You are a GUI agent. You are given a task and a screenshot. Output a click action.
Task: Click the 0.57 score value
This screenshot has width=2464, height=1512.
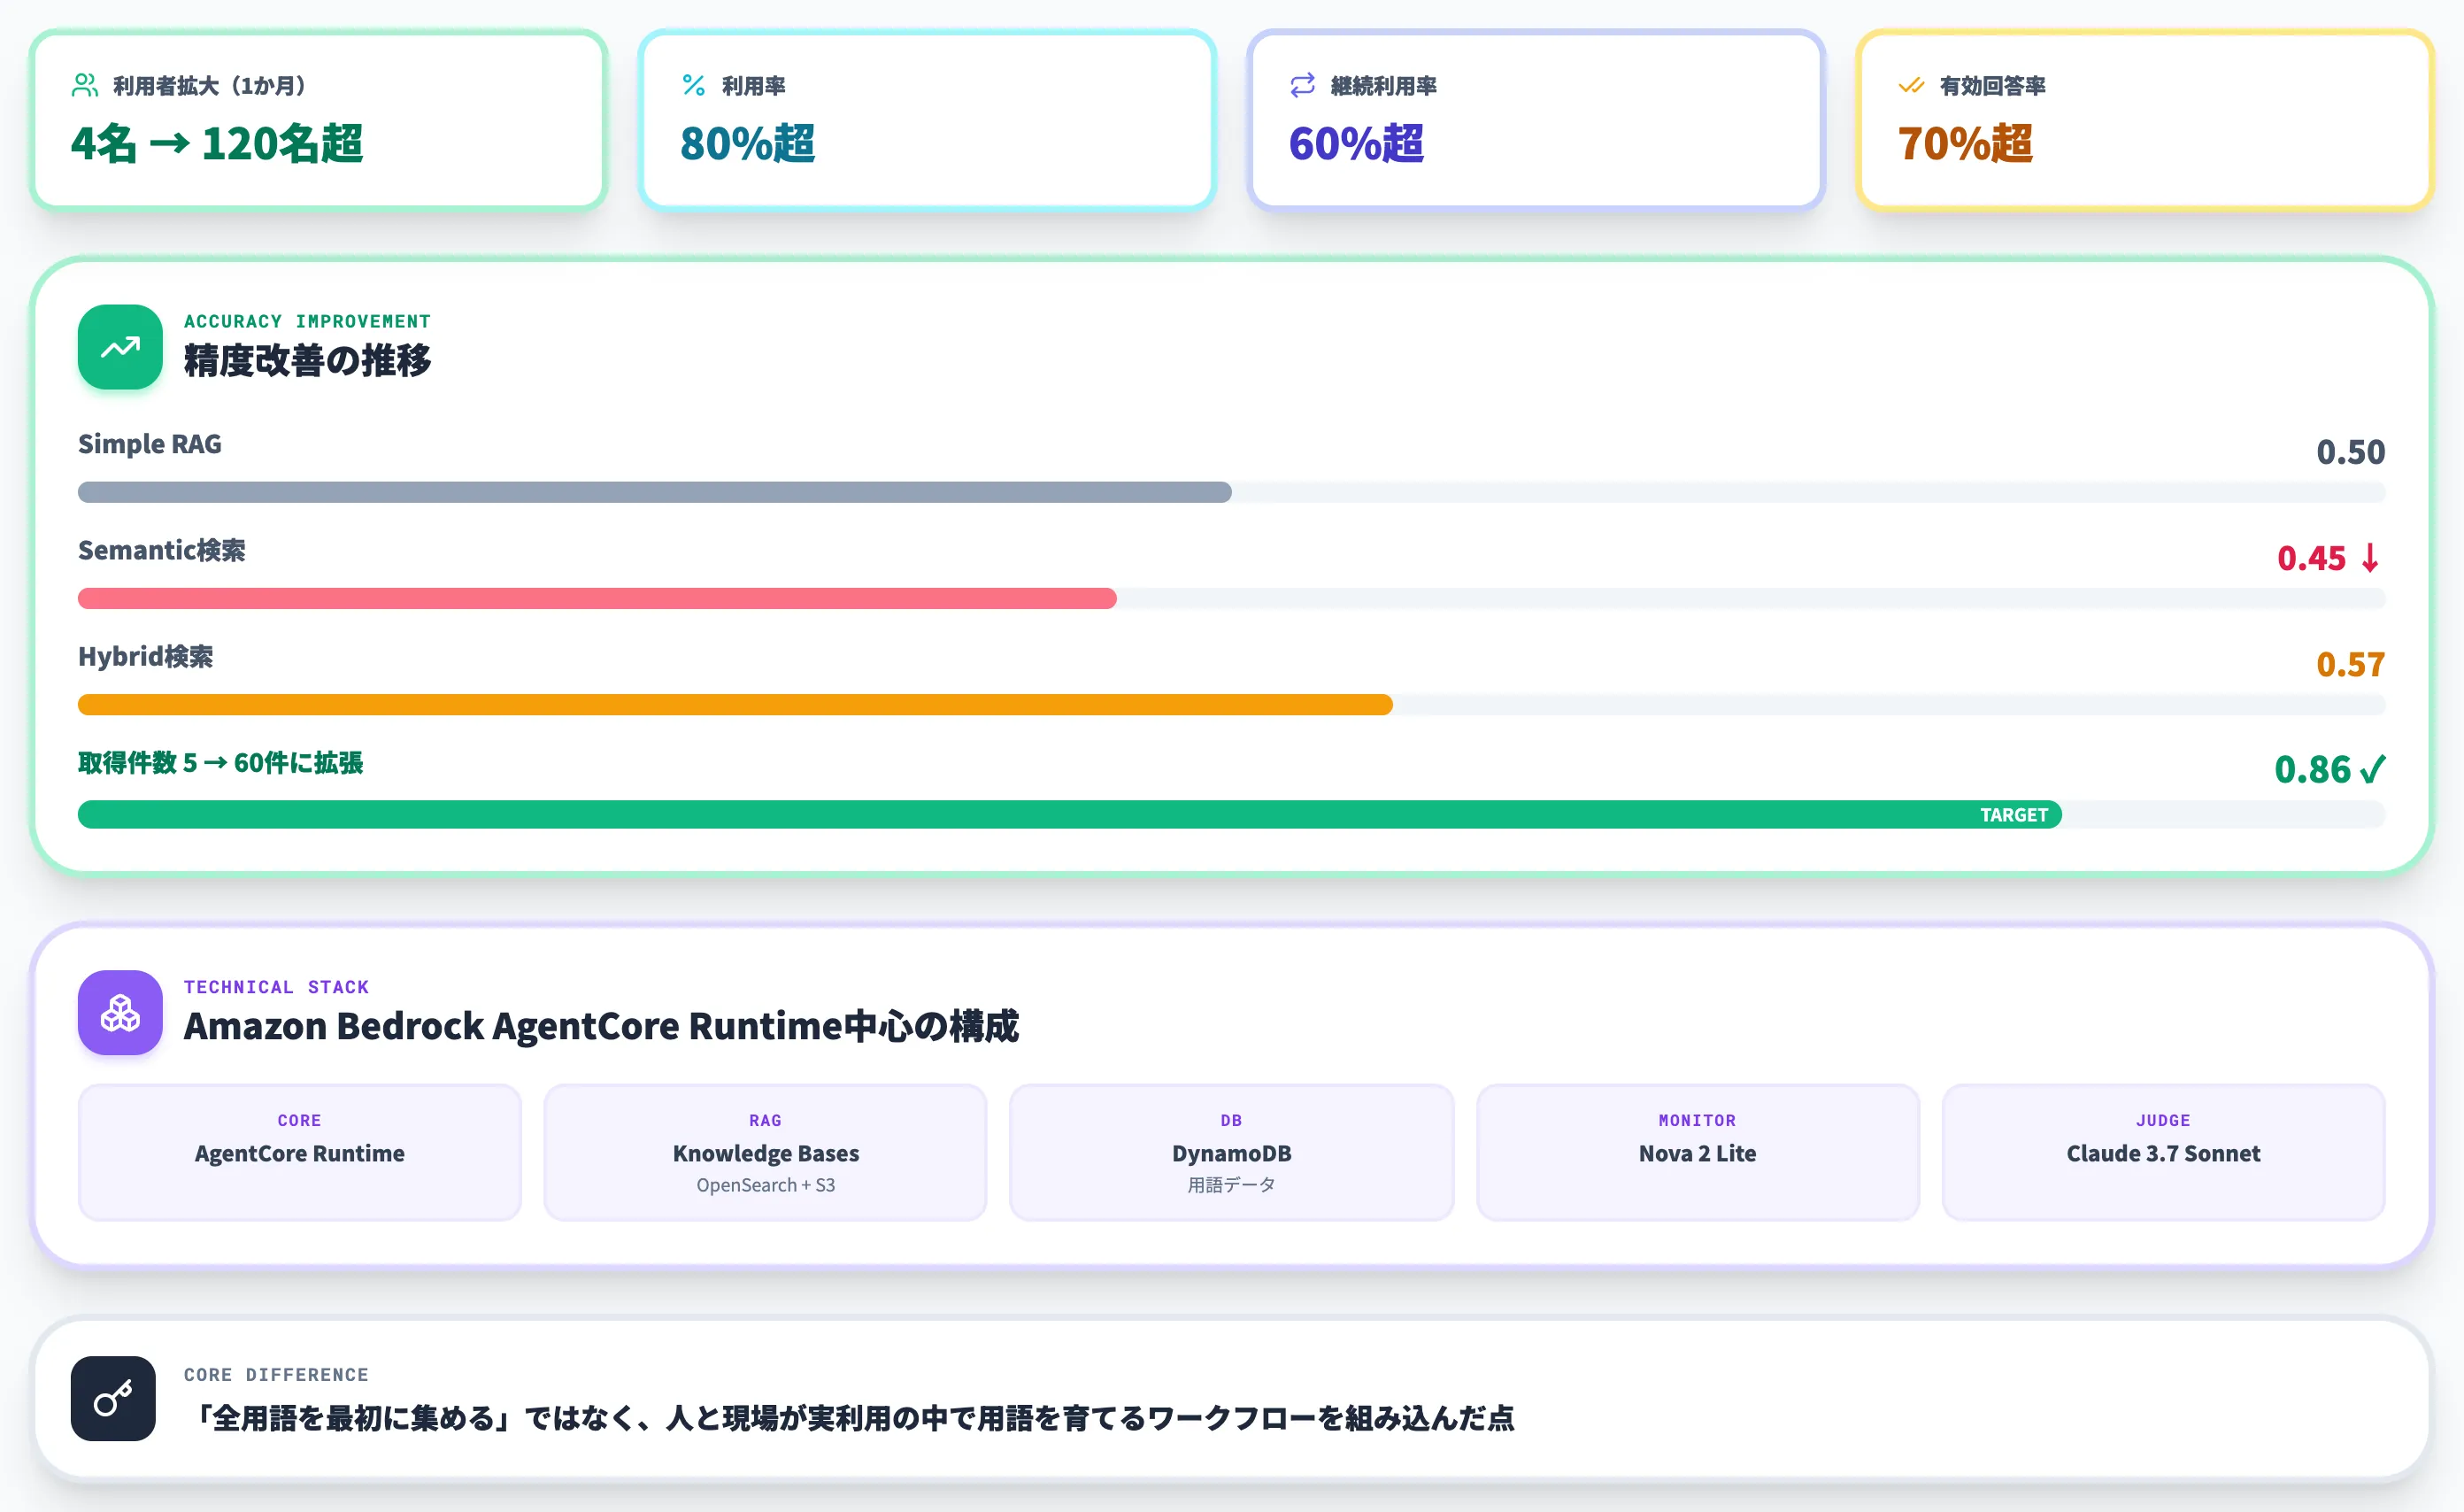click(x=2351, y=664)
